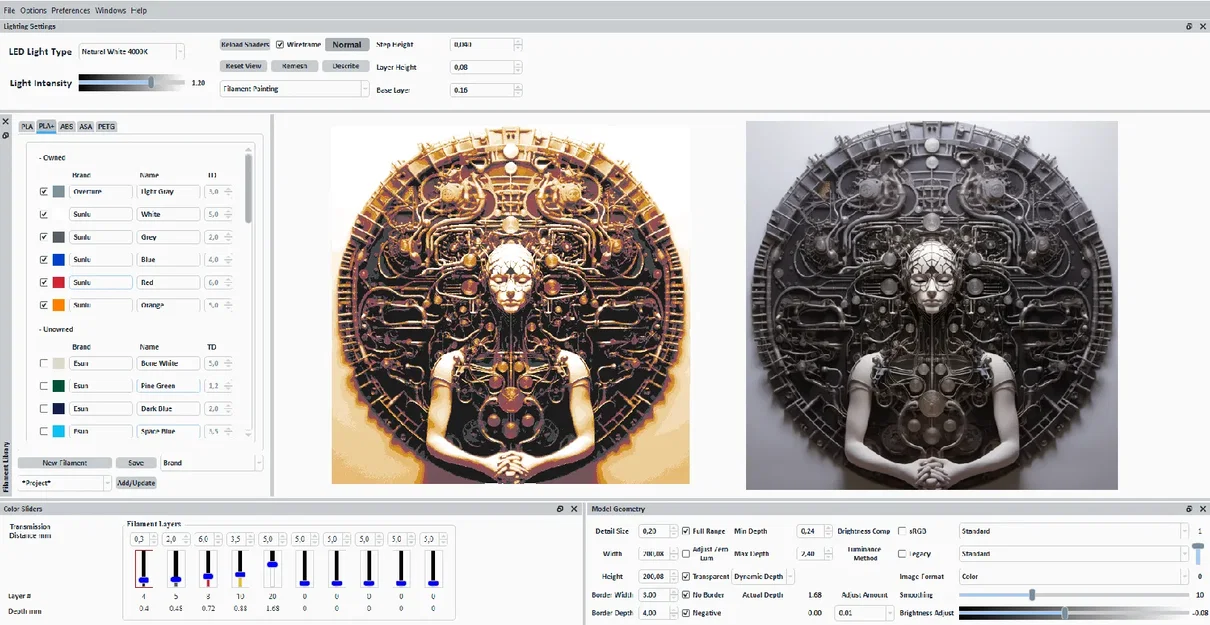1210x625 pixels.
Task: Click the Overture Light Gray color swatch
Action: (59, 191)
